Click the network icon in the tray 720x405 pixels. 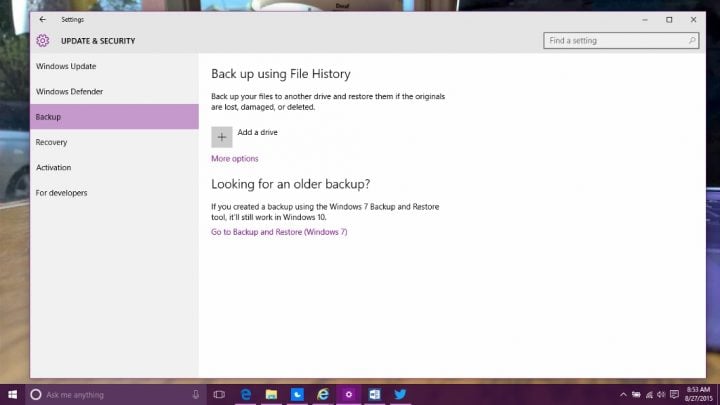pos(649,394)
